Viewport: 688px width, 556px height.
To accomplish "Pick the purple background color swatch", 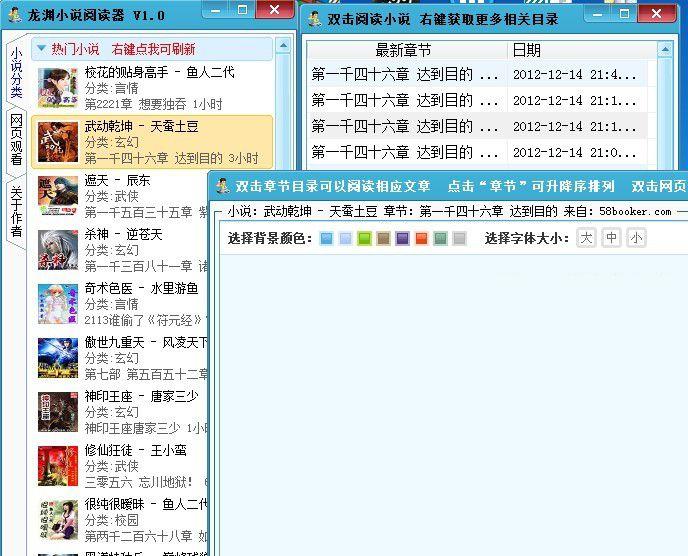I will (402, 238).
